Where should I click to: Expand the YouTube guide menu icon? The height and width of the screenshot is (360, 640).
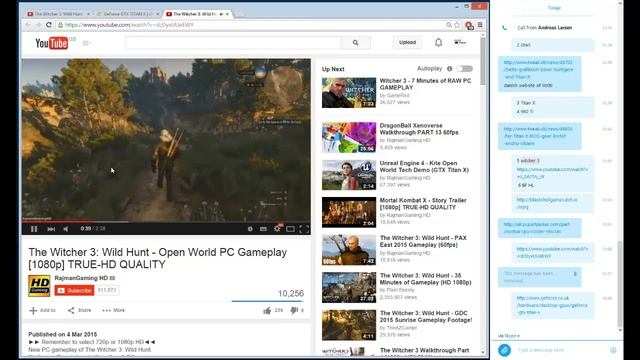(x=86, y=43)
